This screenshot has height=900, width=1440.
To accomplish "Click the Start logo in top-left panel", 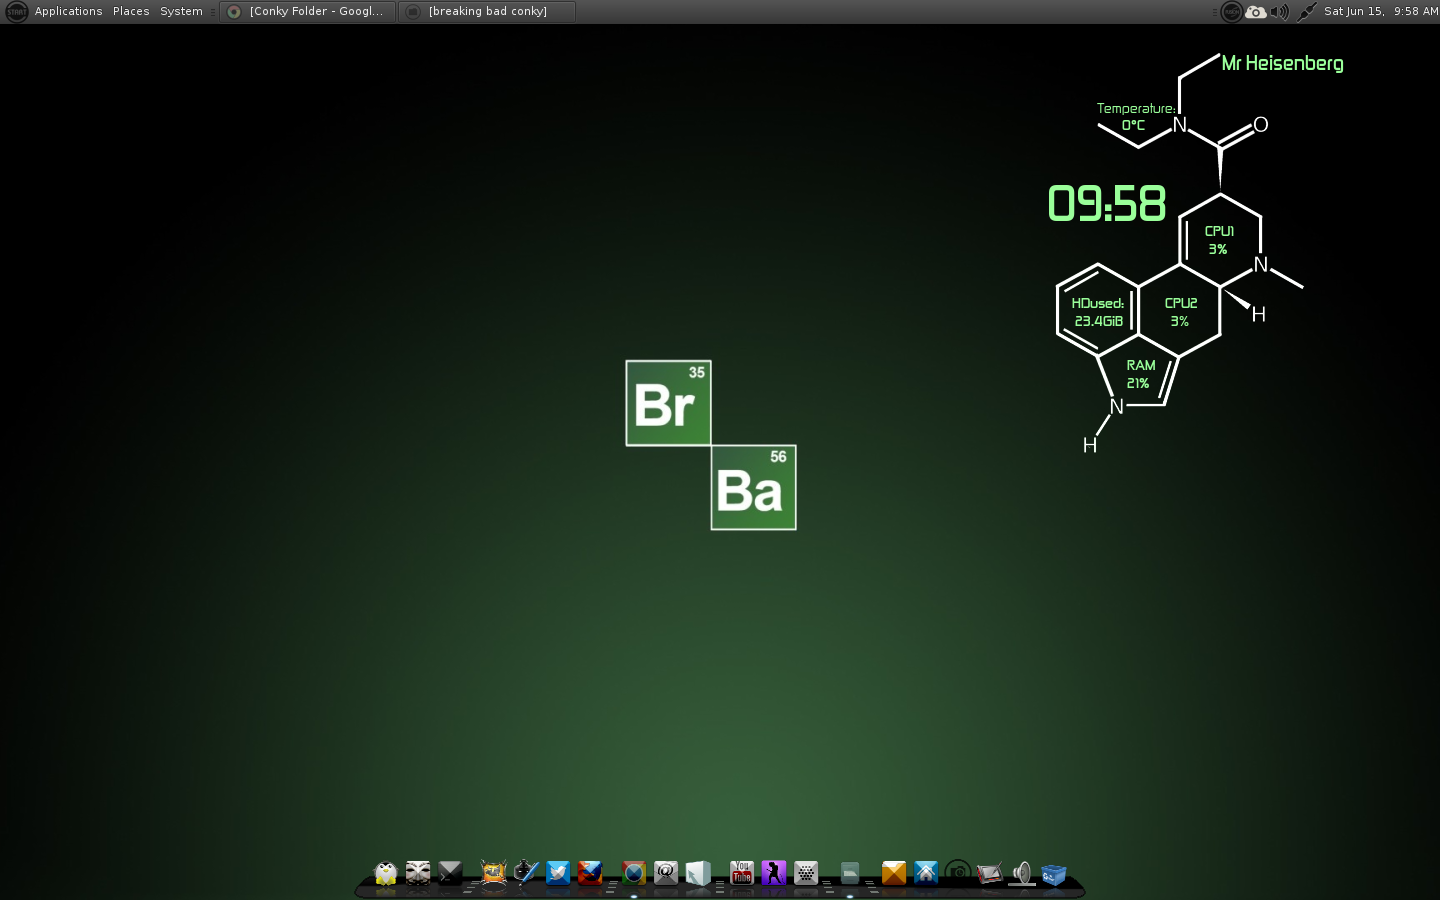I will (x=16, y=12).
